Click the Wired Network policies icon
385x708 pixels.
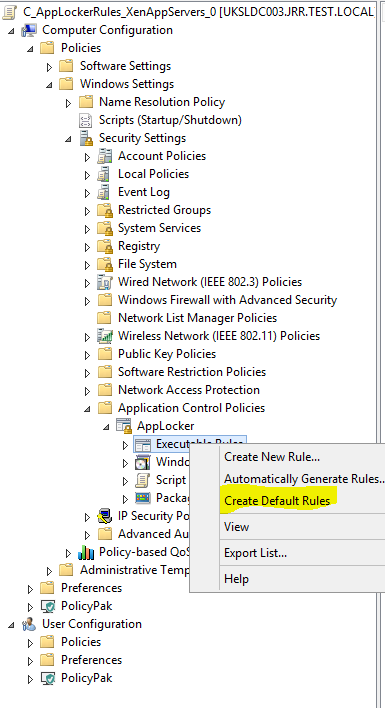pos(105,283)
